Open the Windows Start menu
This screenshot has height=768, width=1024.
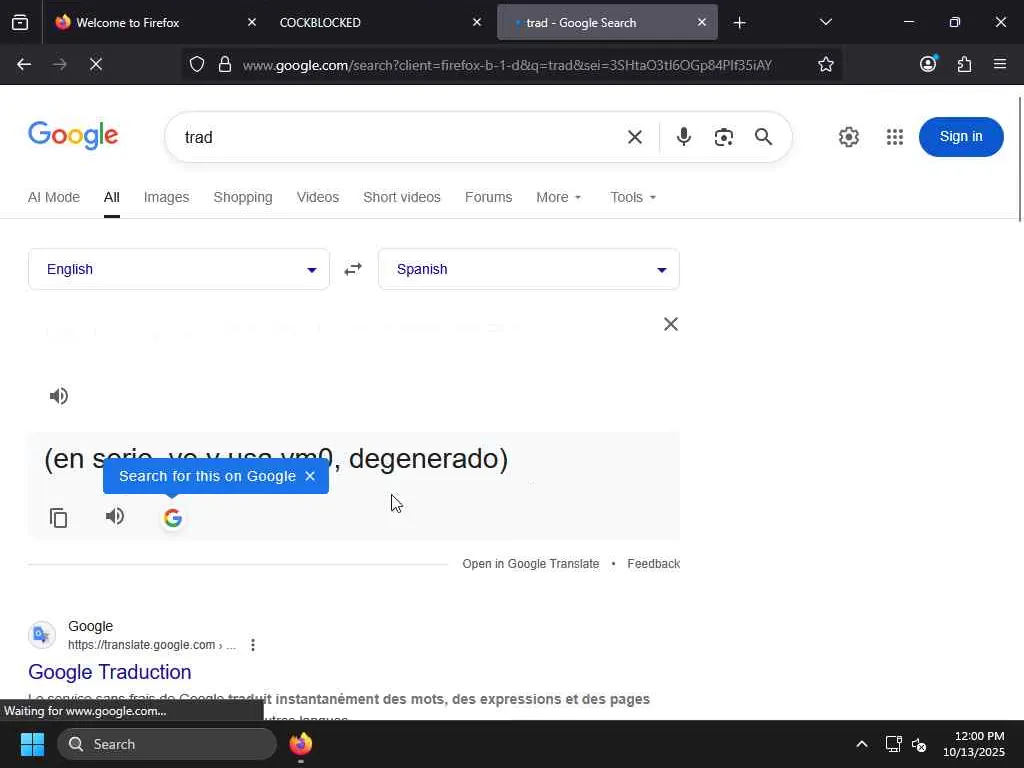click(x=32, y=744)
